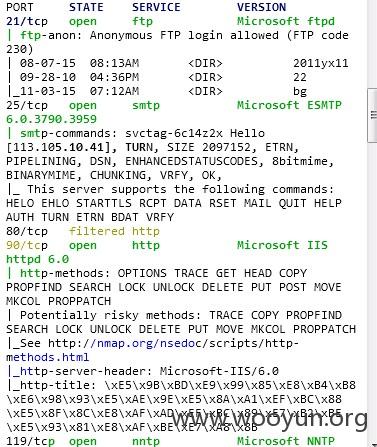Image resolution: width=377 pixels, height=447 pixels.
Task: Click the SERVICE column header
Action: [x=156, y=7]
